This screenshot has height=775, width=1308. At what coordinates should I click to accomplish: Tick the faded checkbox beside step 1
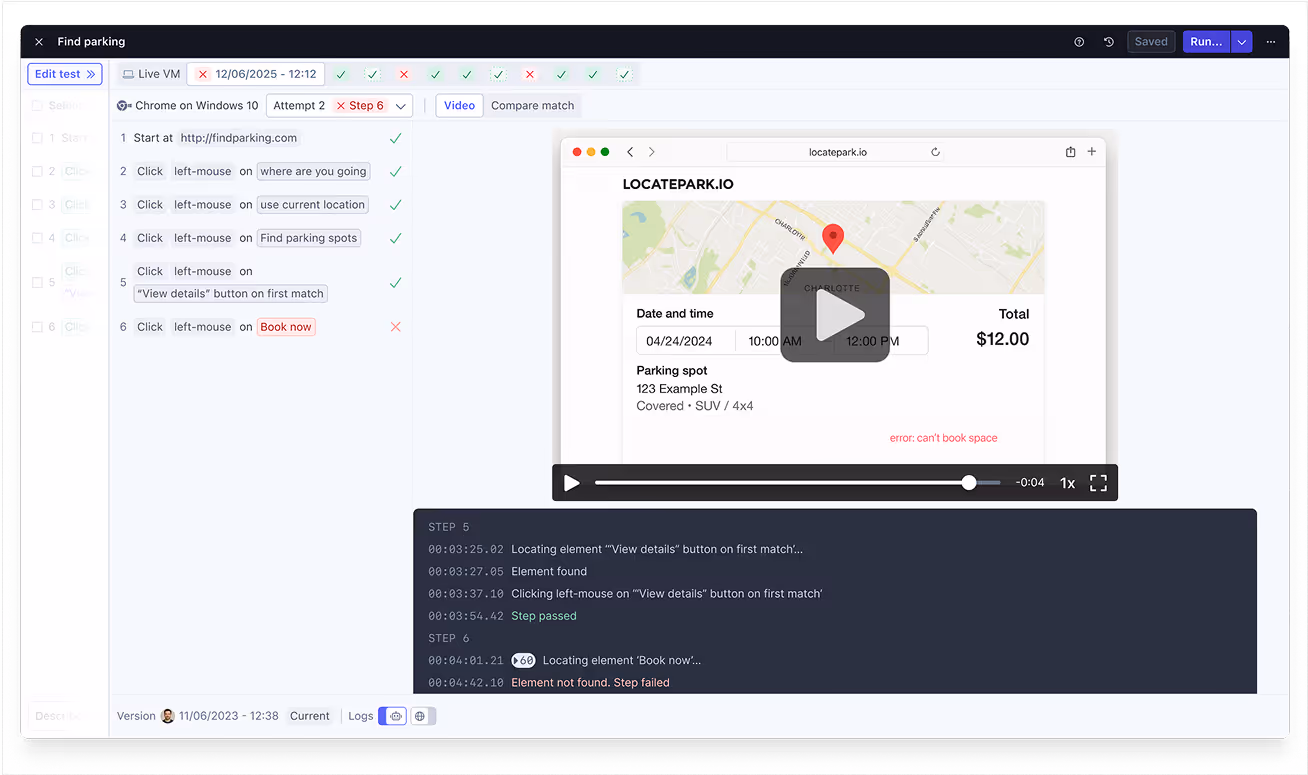click(37, 138)
